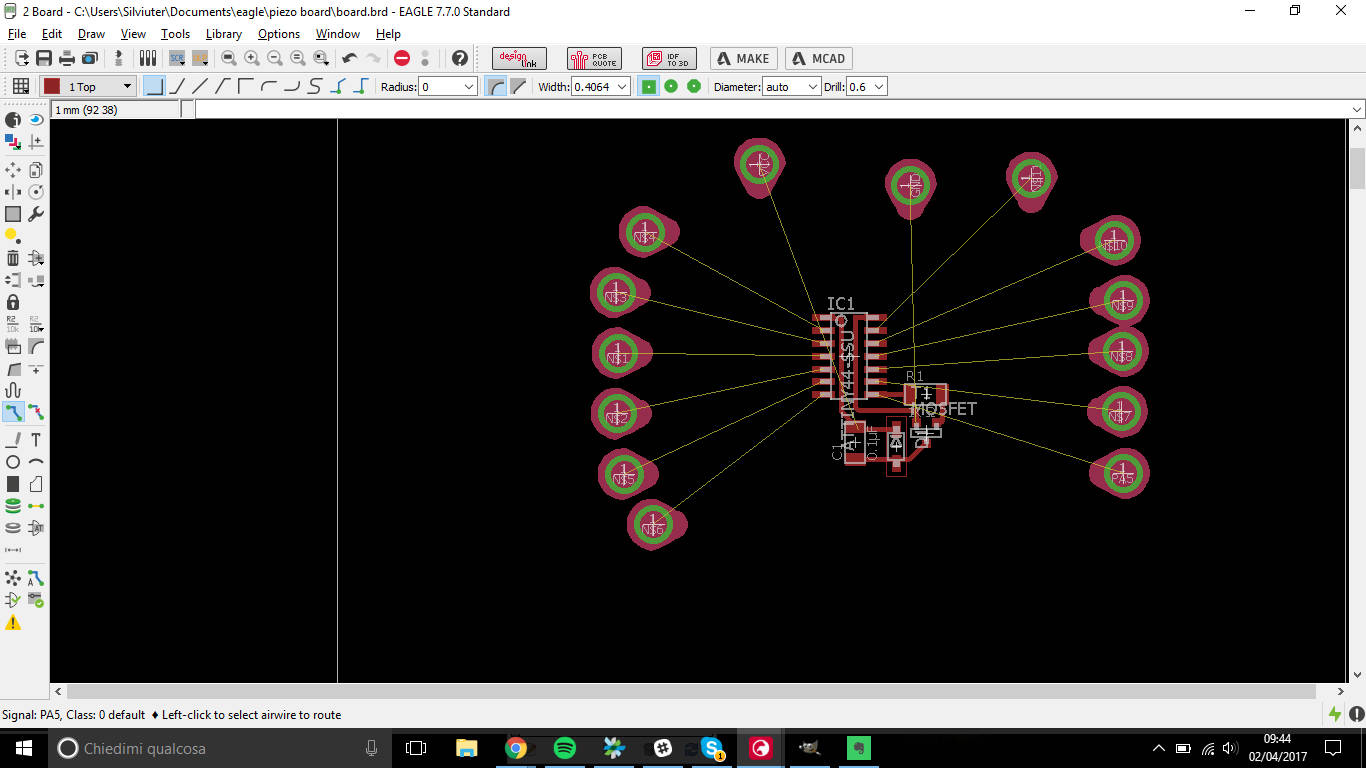Select the Ripup tool

coord(36,412)
